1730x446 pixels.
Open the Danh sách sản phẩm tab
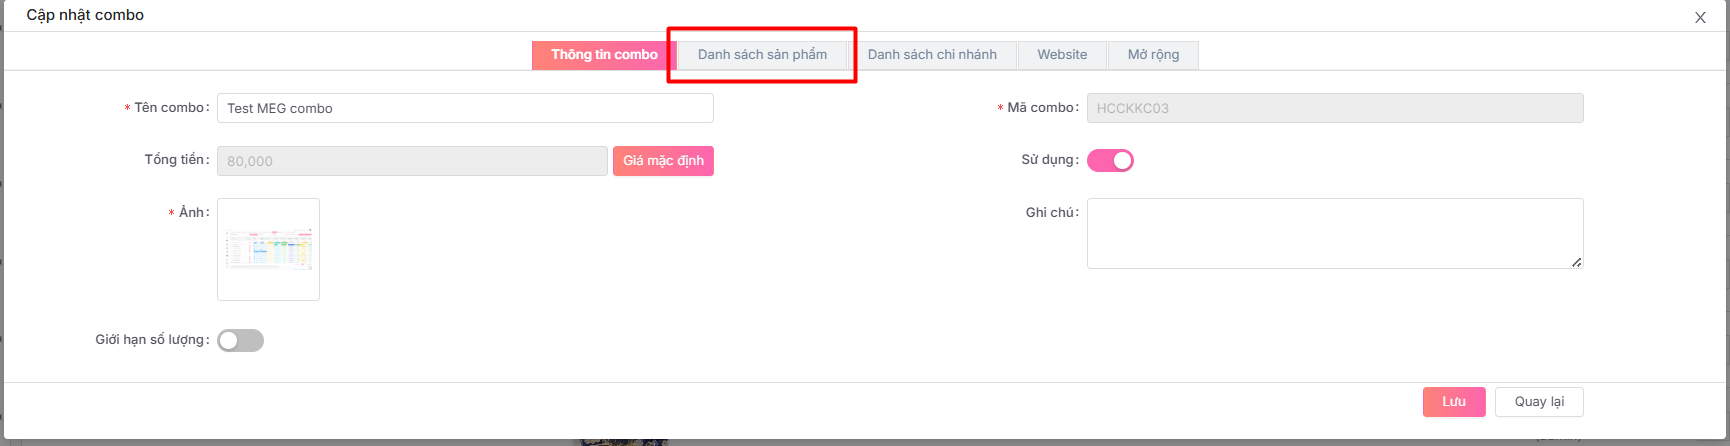[x=762, y=55]
